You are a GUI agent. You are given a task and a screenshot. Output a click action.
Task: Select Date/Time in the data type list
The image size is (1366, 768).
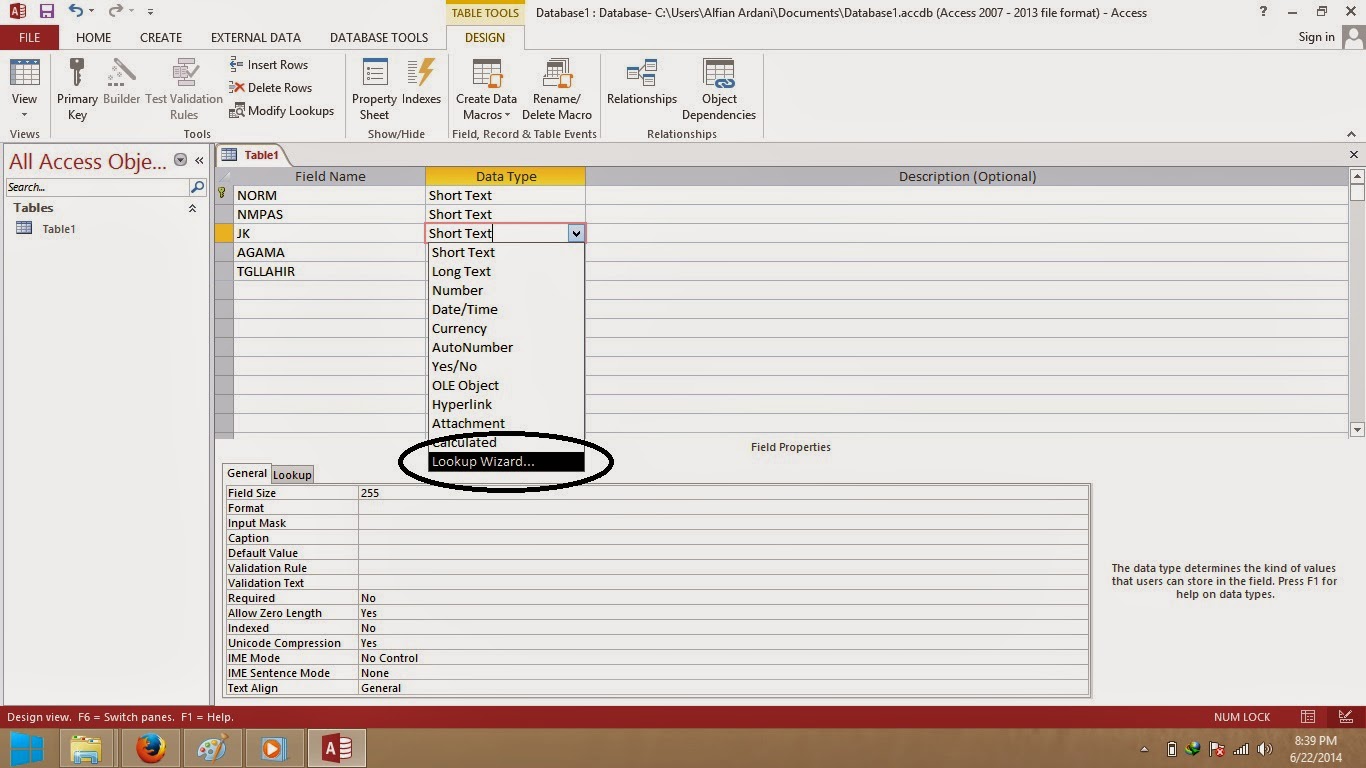pos(506,309)
